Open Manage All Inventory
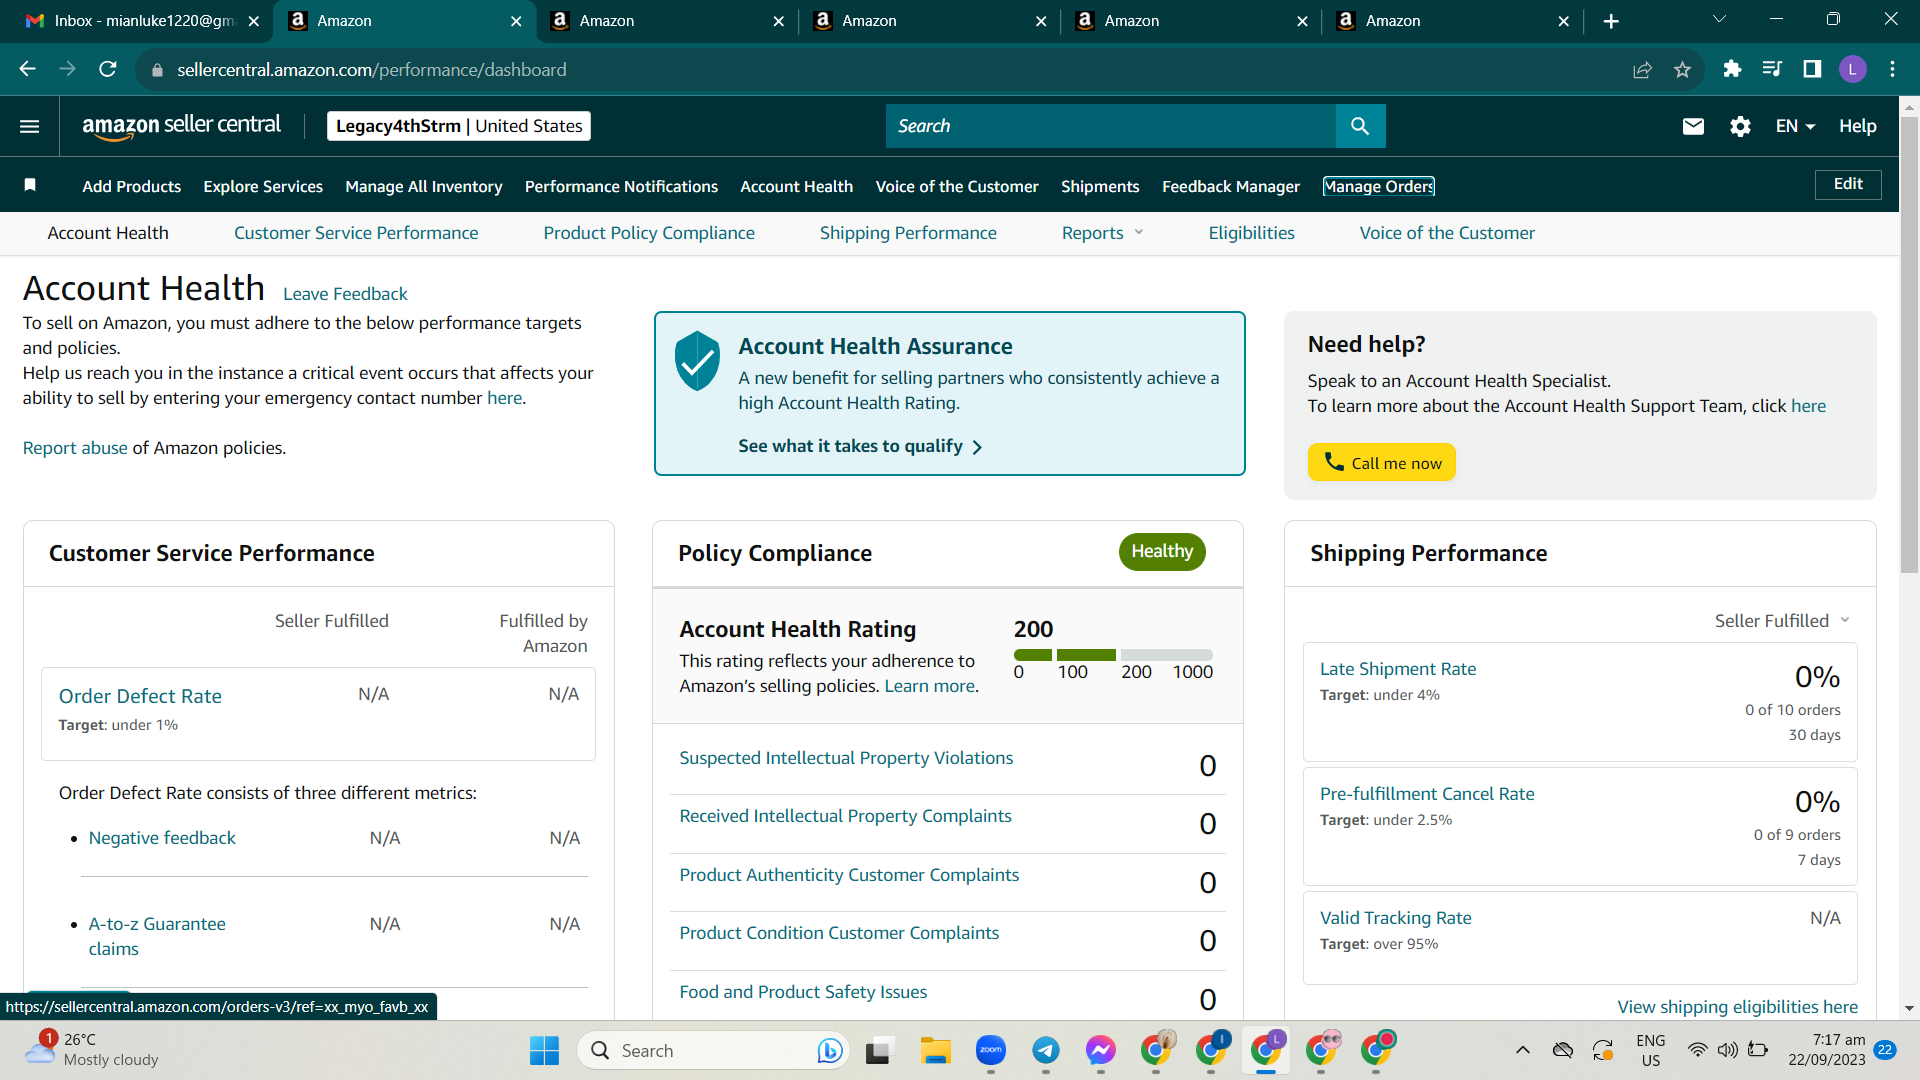 coord(424,187)
